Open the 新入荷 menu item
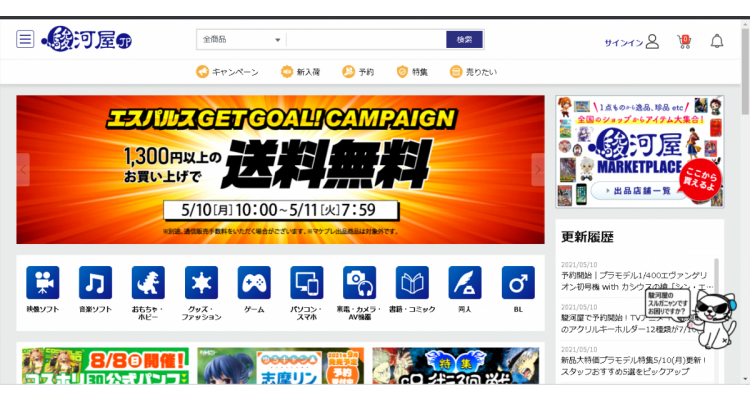This screenshot has width=750, height=400. [300, 72]
